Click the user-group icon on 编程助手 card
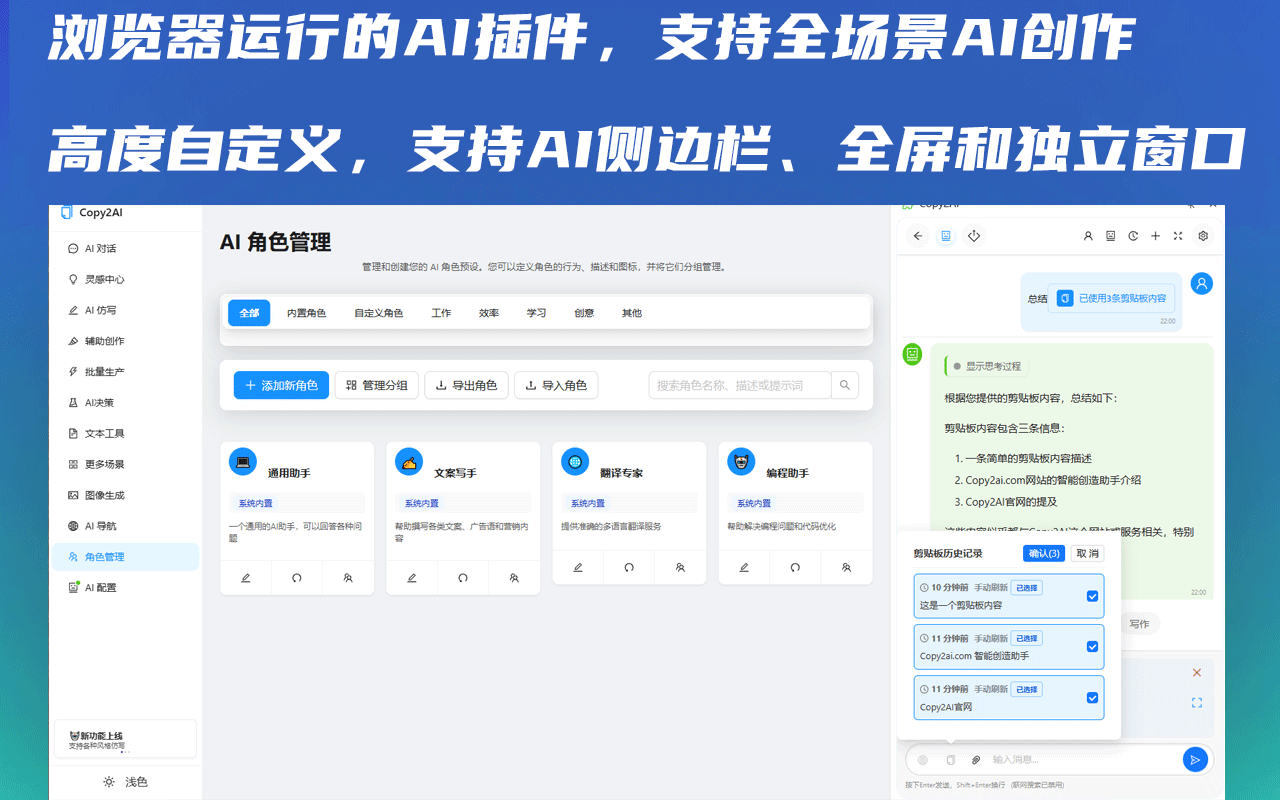Image resolution: width=1280 pixels, height=800 pixels. (x=846, y=567)
